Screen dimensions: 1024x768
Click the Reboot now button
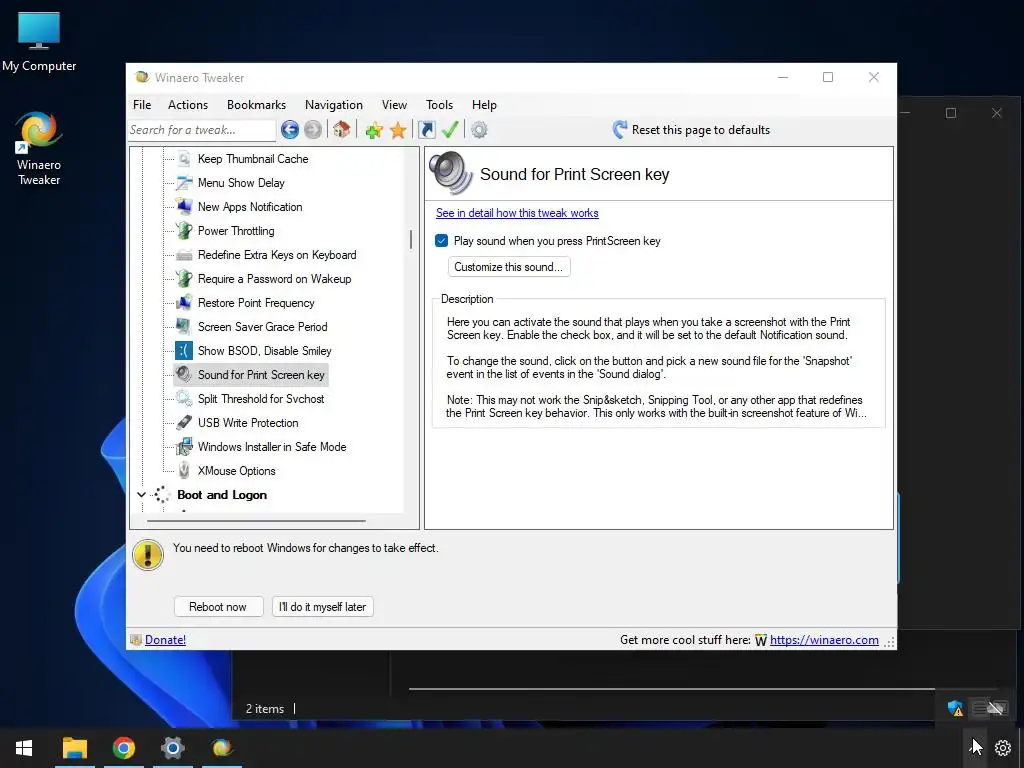pyautogui.click(x=218, y=607)
